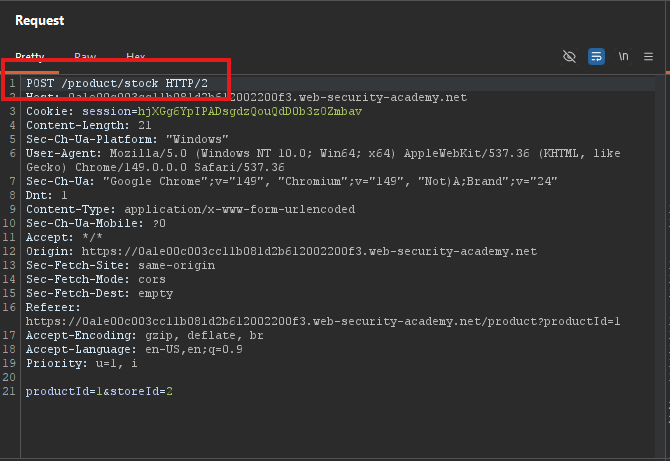
Task: Click the productId=1&storeId=2 body
Action: [99, 391]
